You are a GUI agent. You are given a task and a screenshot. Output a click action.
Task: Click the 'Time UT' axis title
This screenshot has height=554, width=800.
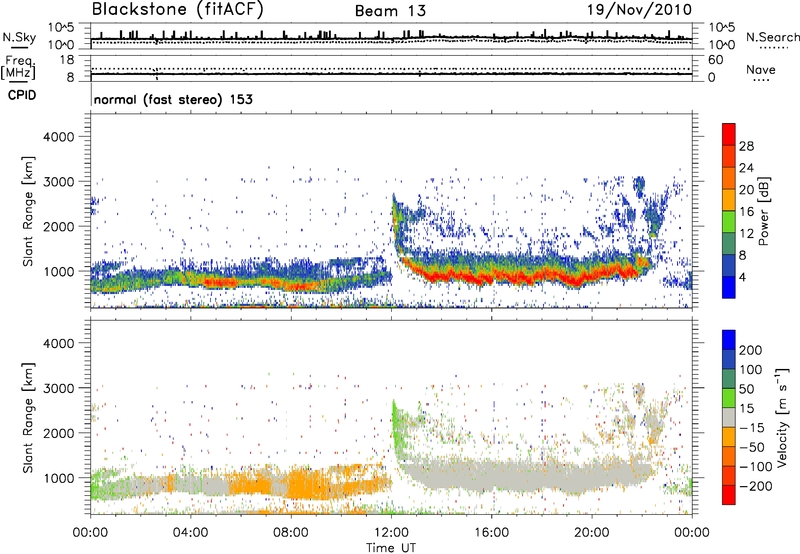point(391,548)
